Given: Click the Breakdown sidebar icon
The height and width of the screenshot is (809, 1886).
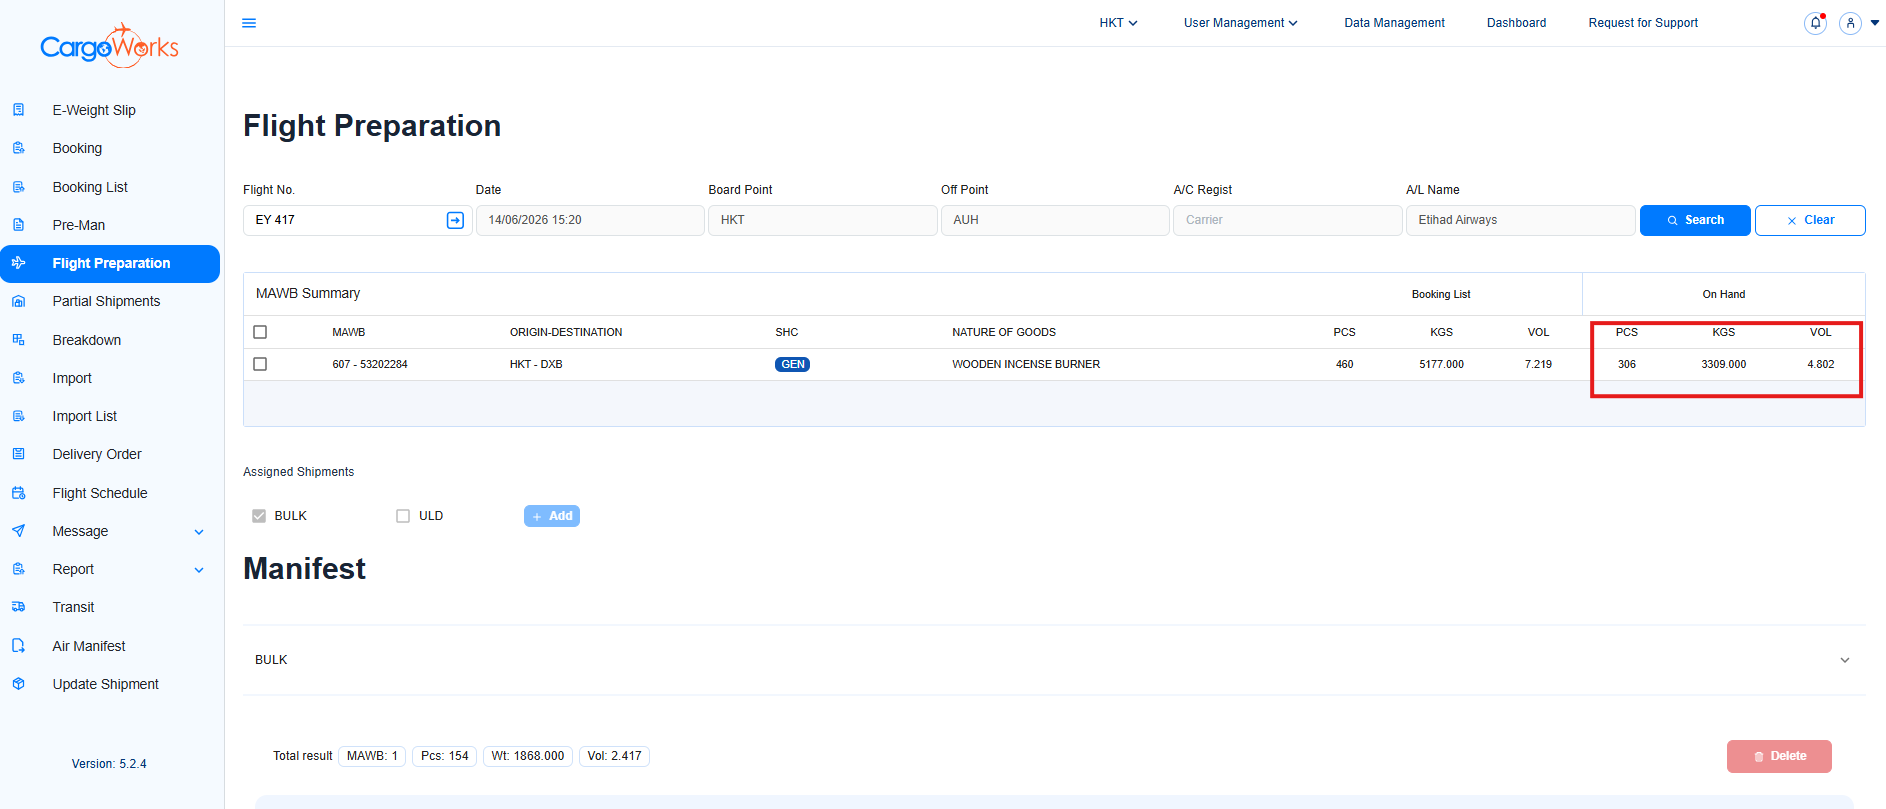Looking at the screenshot, I should point(18,340).
